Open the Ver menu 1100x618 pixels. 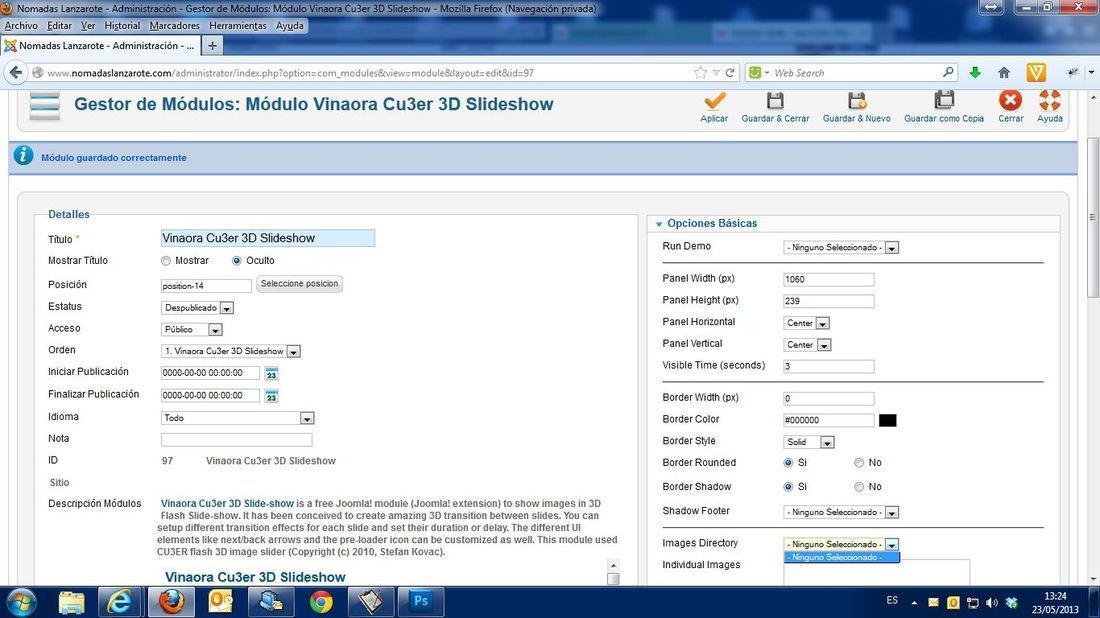(x=88, y=26)
